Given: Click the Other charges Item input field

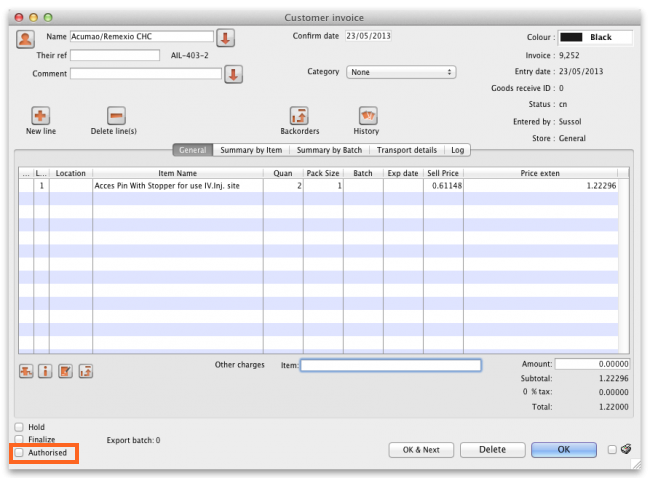Looking at the screenshot, I should click(391, 365).
